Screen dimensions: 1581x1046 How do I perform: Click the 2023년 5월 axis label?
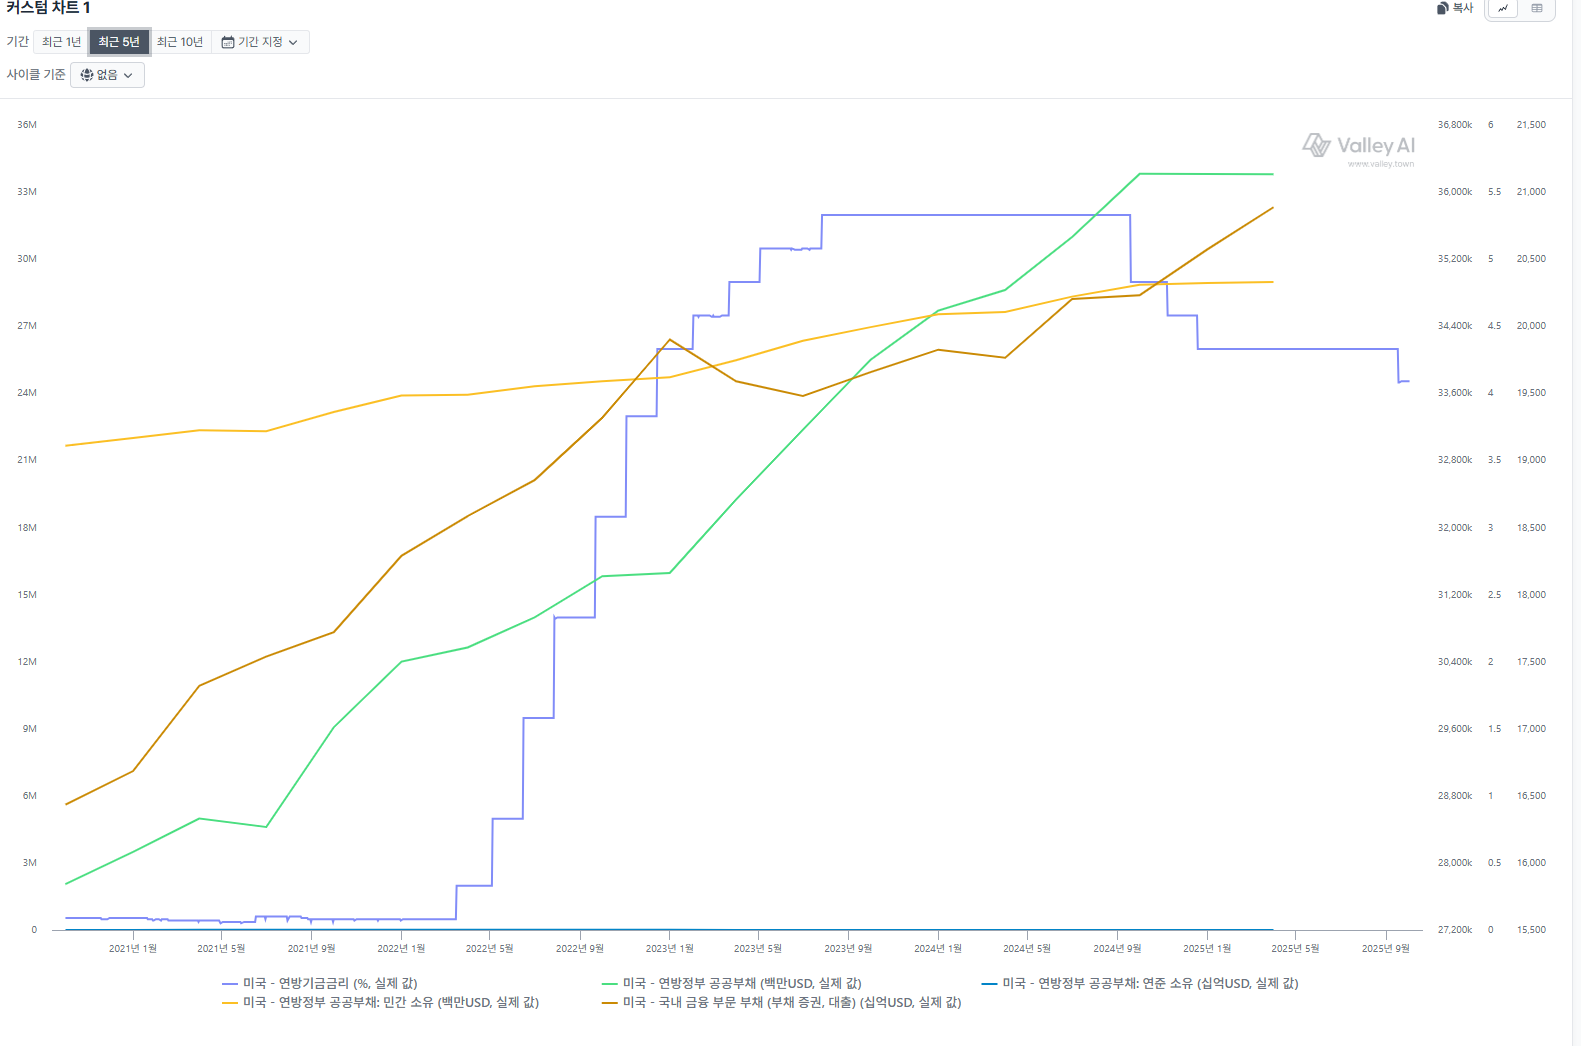(758, 948)
